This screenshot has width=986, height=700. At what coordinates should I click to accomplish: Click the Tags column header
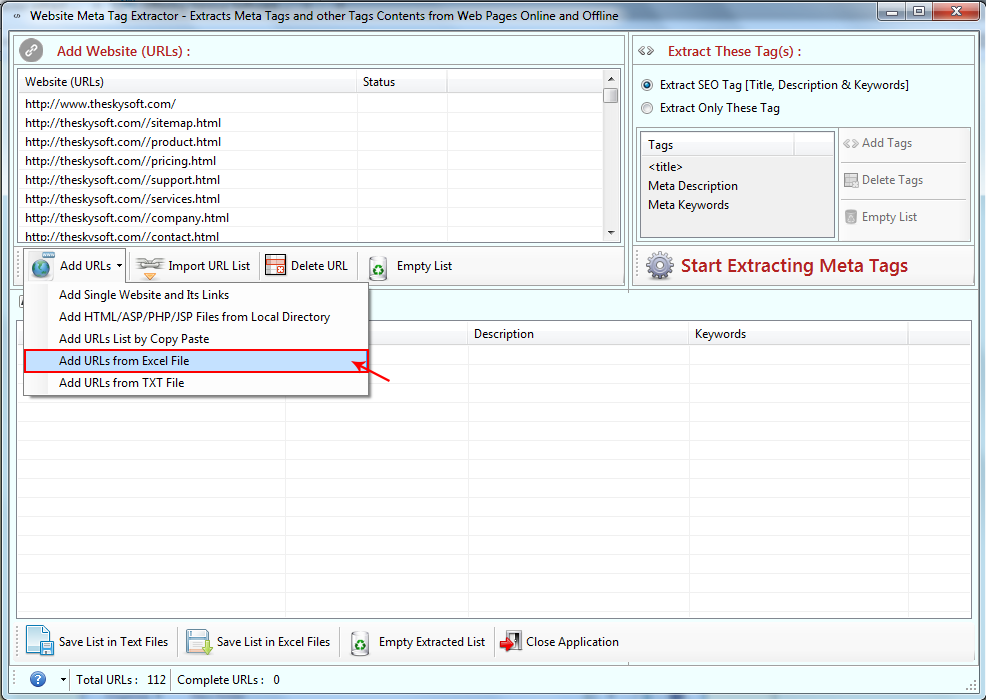coord(717,145)
